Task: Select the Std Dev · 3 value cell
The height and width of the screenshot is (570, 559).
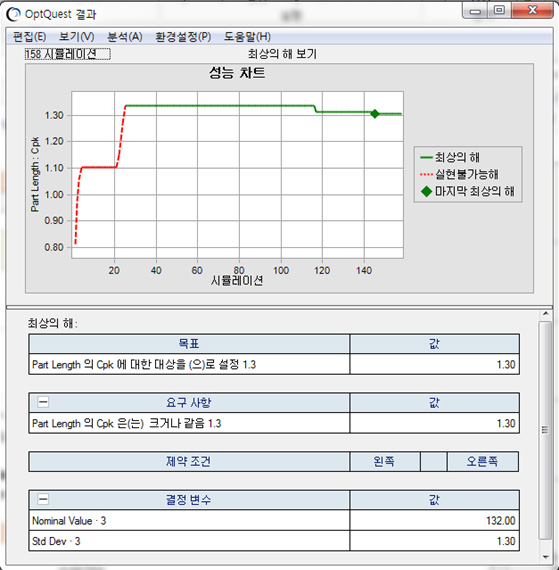Action: (434, 541)
